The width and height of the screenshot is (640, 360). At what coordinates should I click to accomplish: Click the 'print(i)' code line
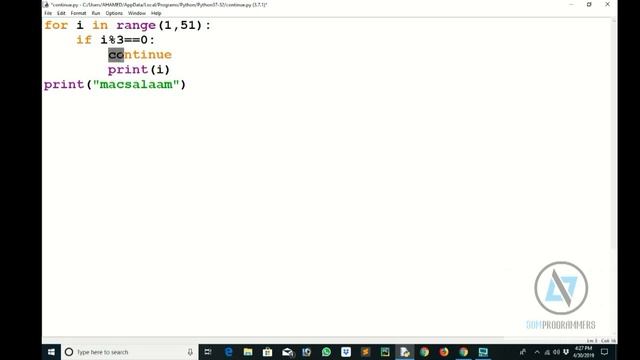point(139,69)
